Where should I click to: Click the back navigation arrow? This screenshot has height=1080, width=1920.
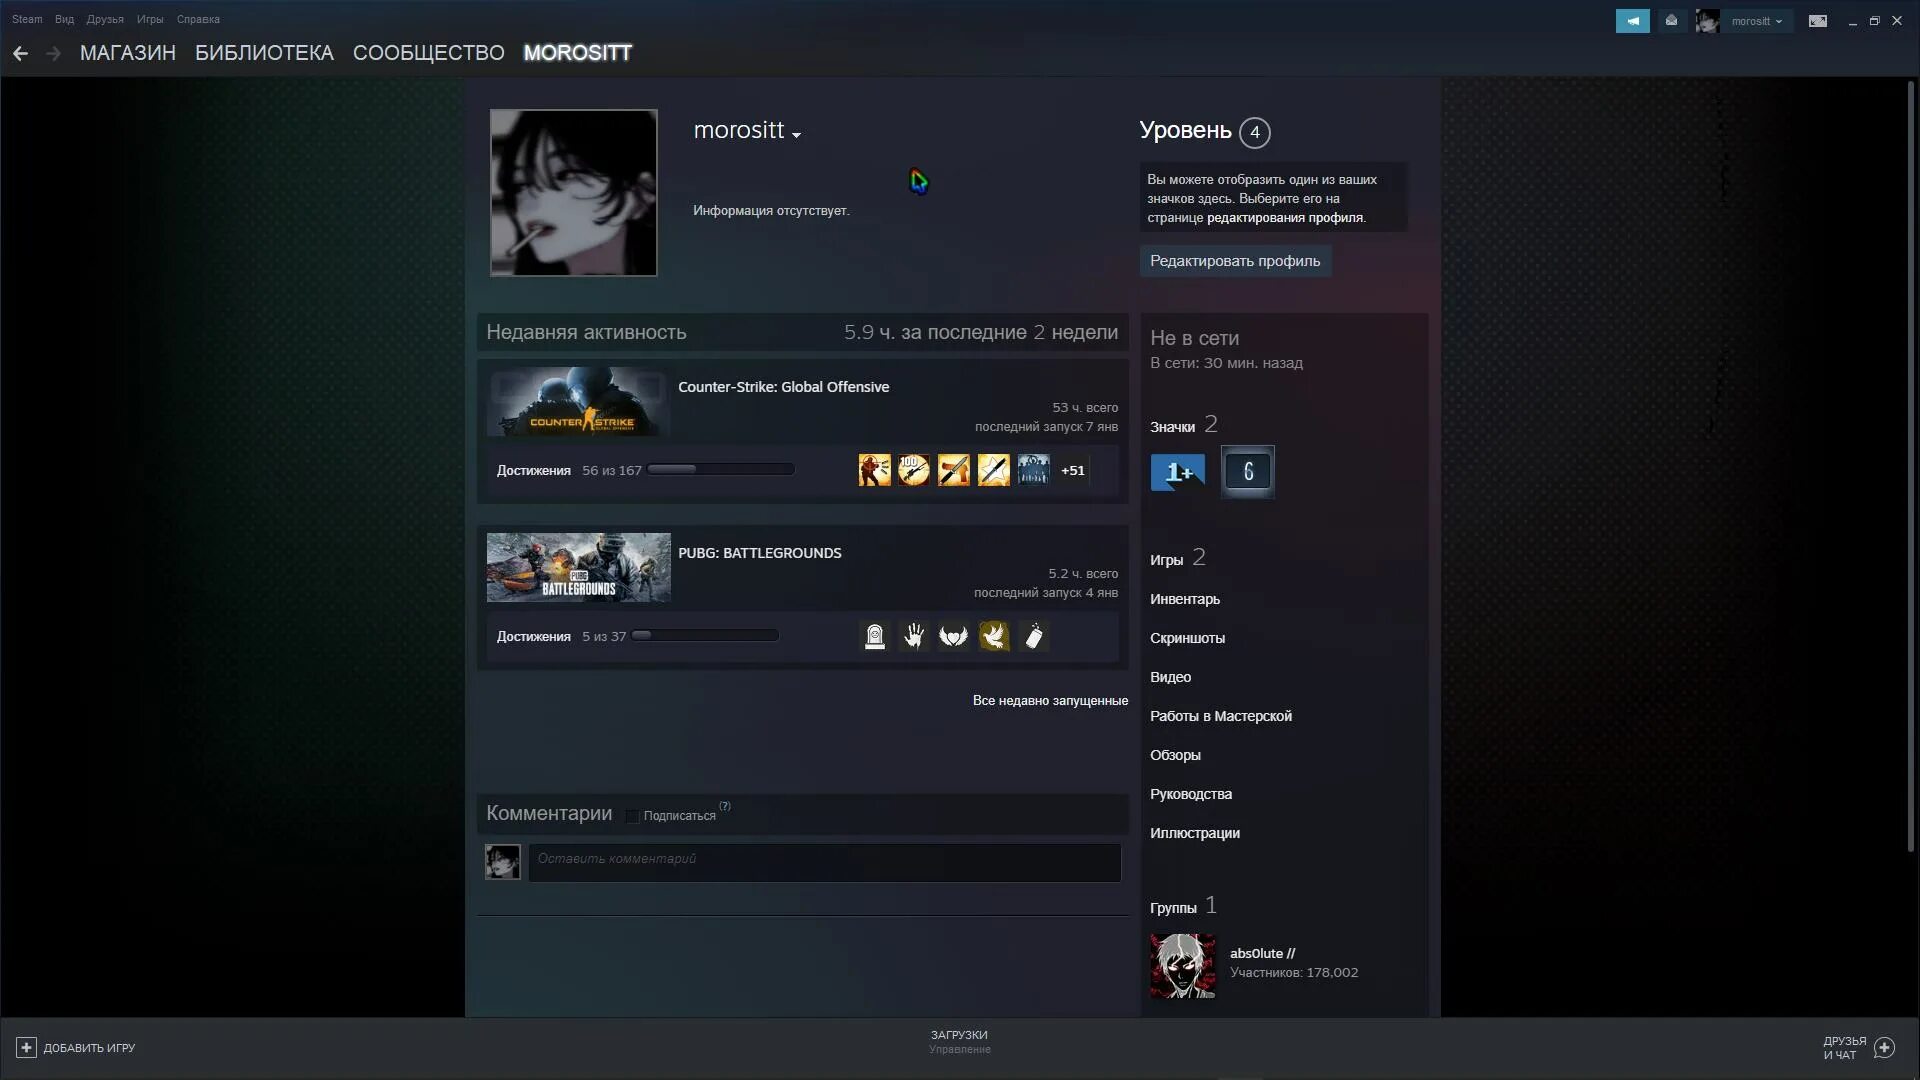pos(20,53)
